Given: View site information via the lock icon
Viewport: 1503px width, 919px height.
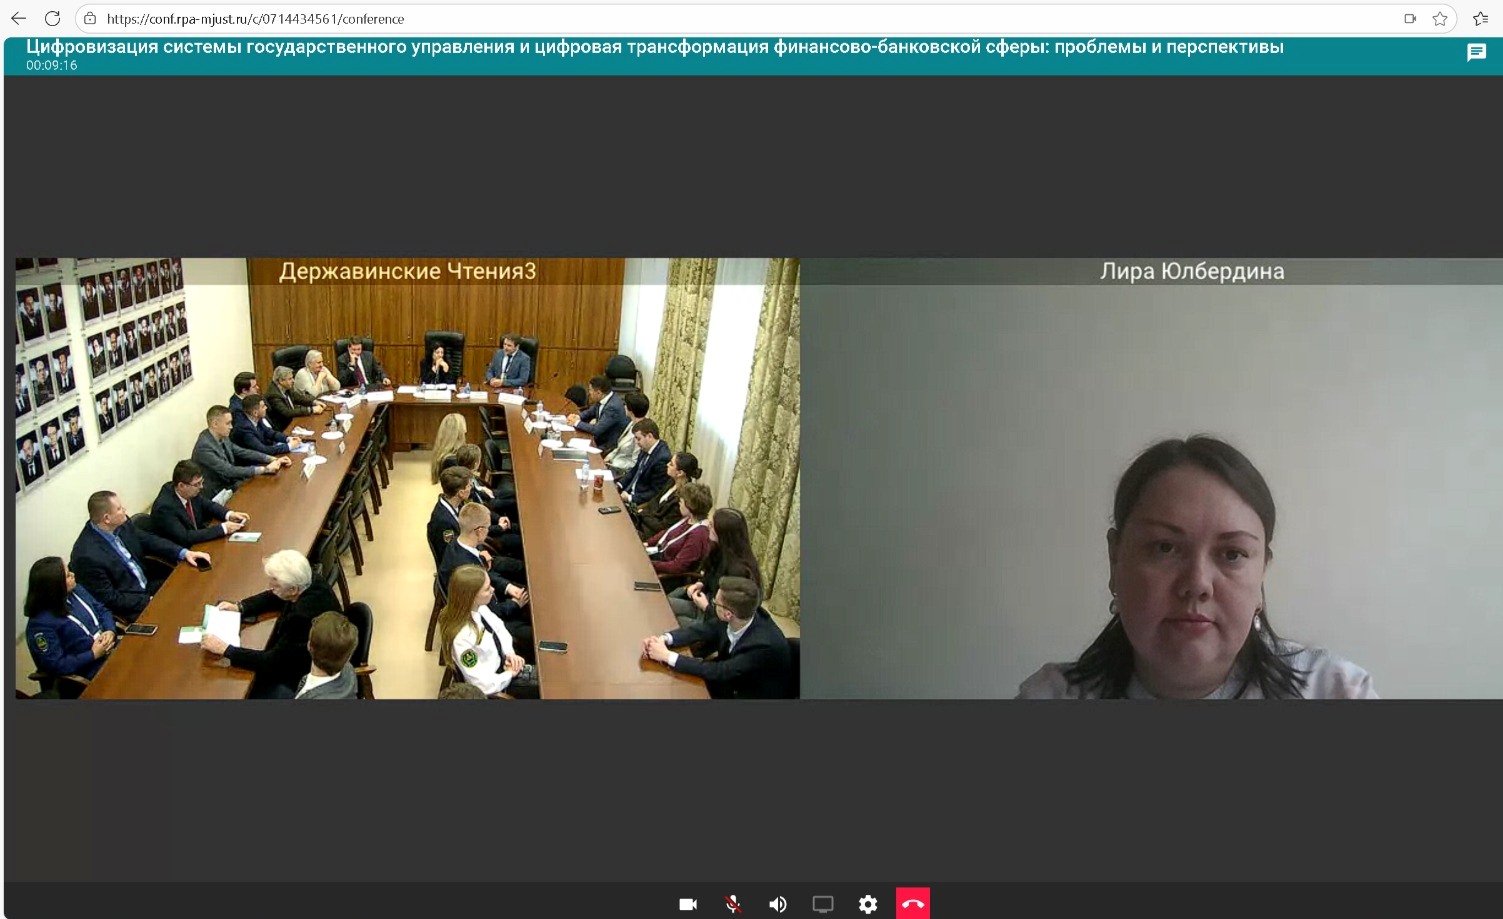Looking at the screenshot, I should coord(90,18).
